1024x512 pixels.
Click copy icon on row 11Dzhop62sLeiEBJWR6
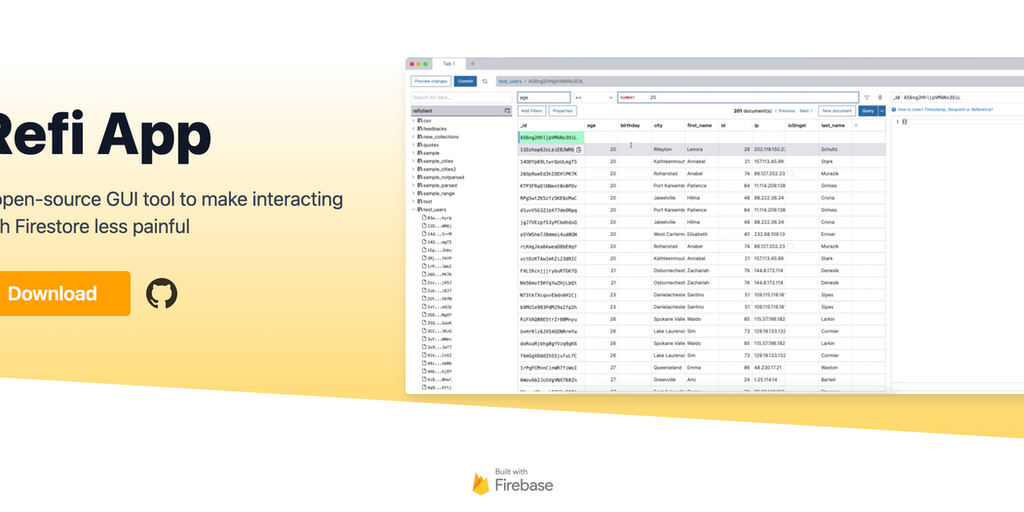pyautogui.click(x=579, y=150)
